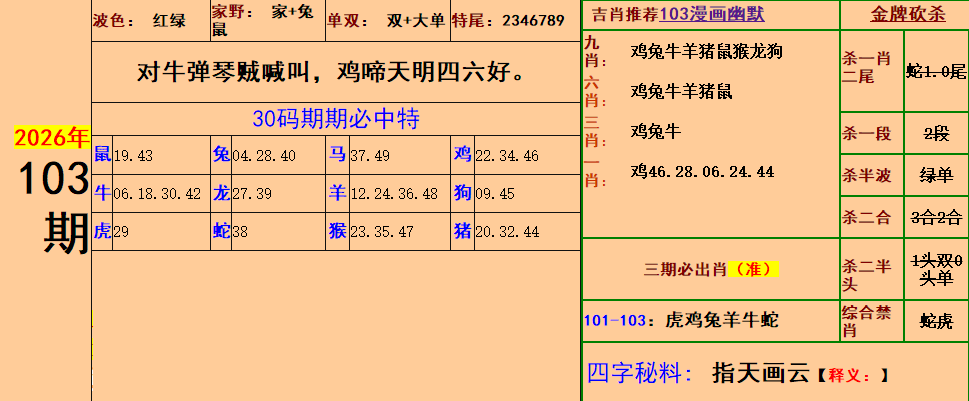Select the 龙 zodiac label

pos(221,193)
